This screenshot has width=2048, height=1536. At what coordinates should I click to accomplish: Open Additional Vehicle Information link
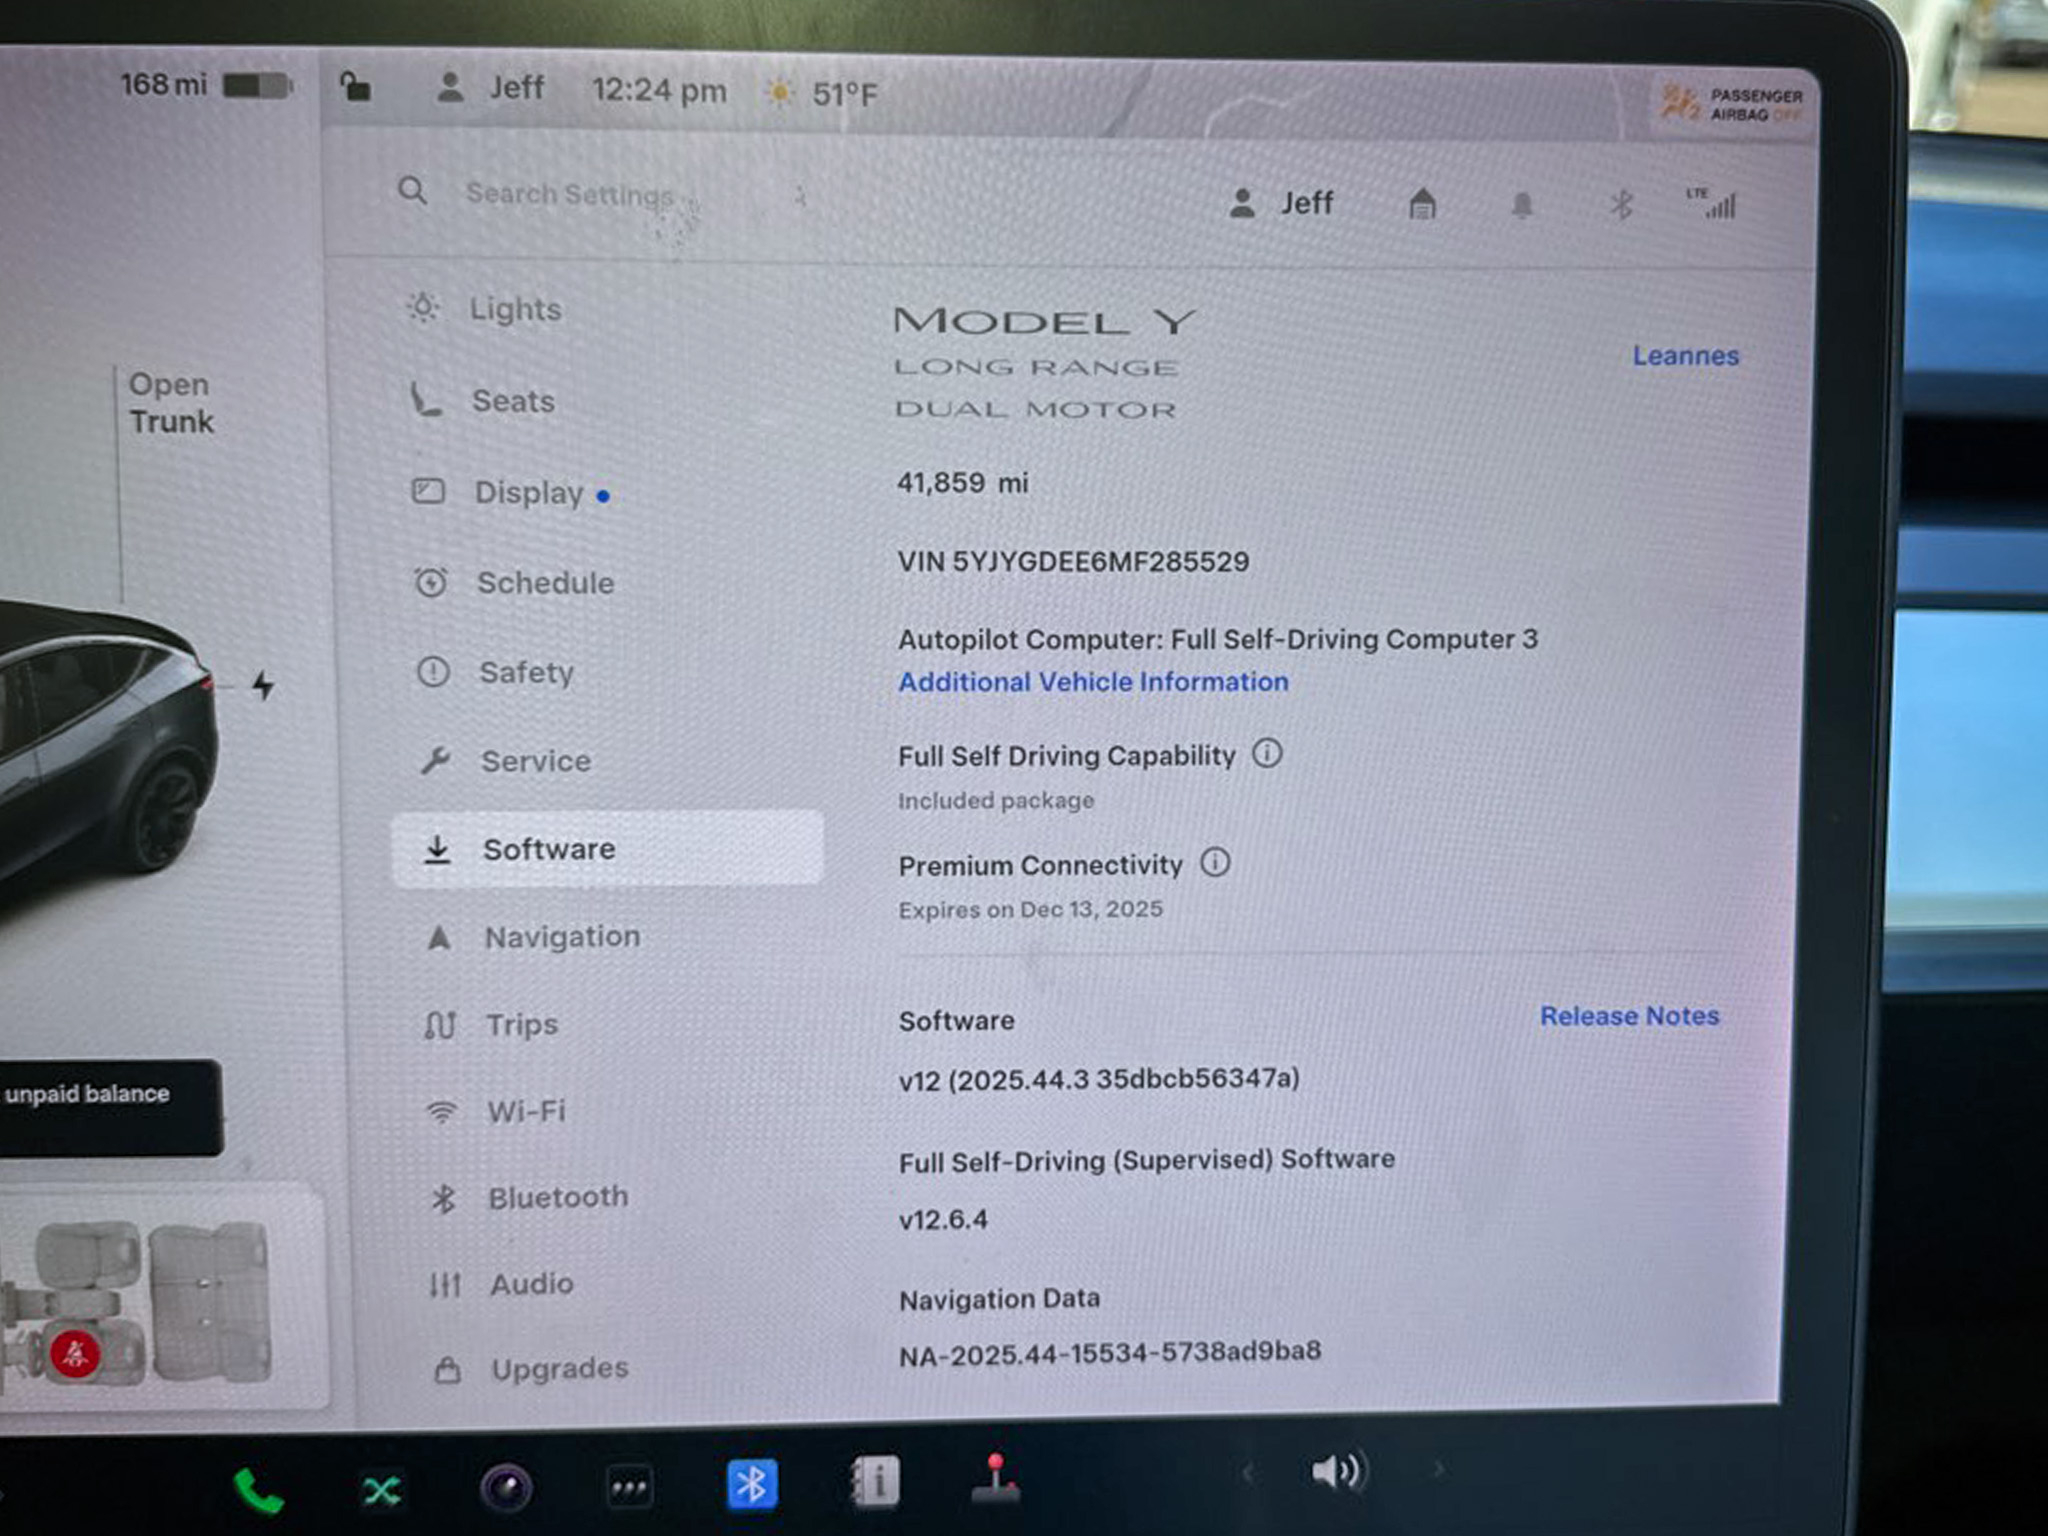tap(1093, 682)
